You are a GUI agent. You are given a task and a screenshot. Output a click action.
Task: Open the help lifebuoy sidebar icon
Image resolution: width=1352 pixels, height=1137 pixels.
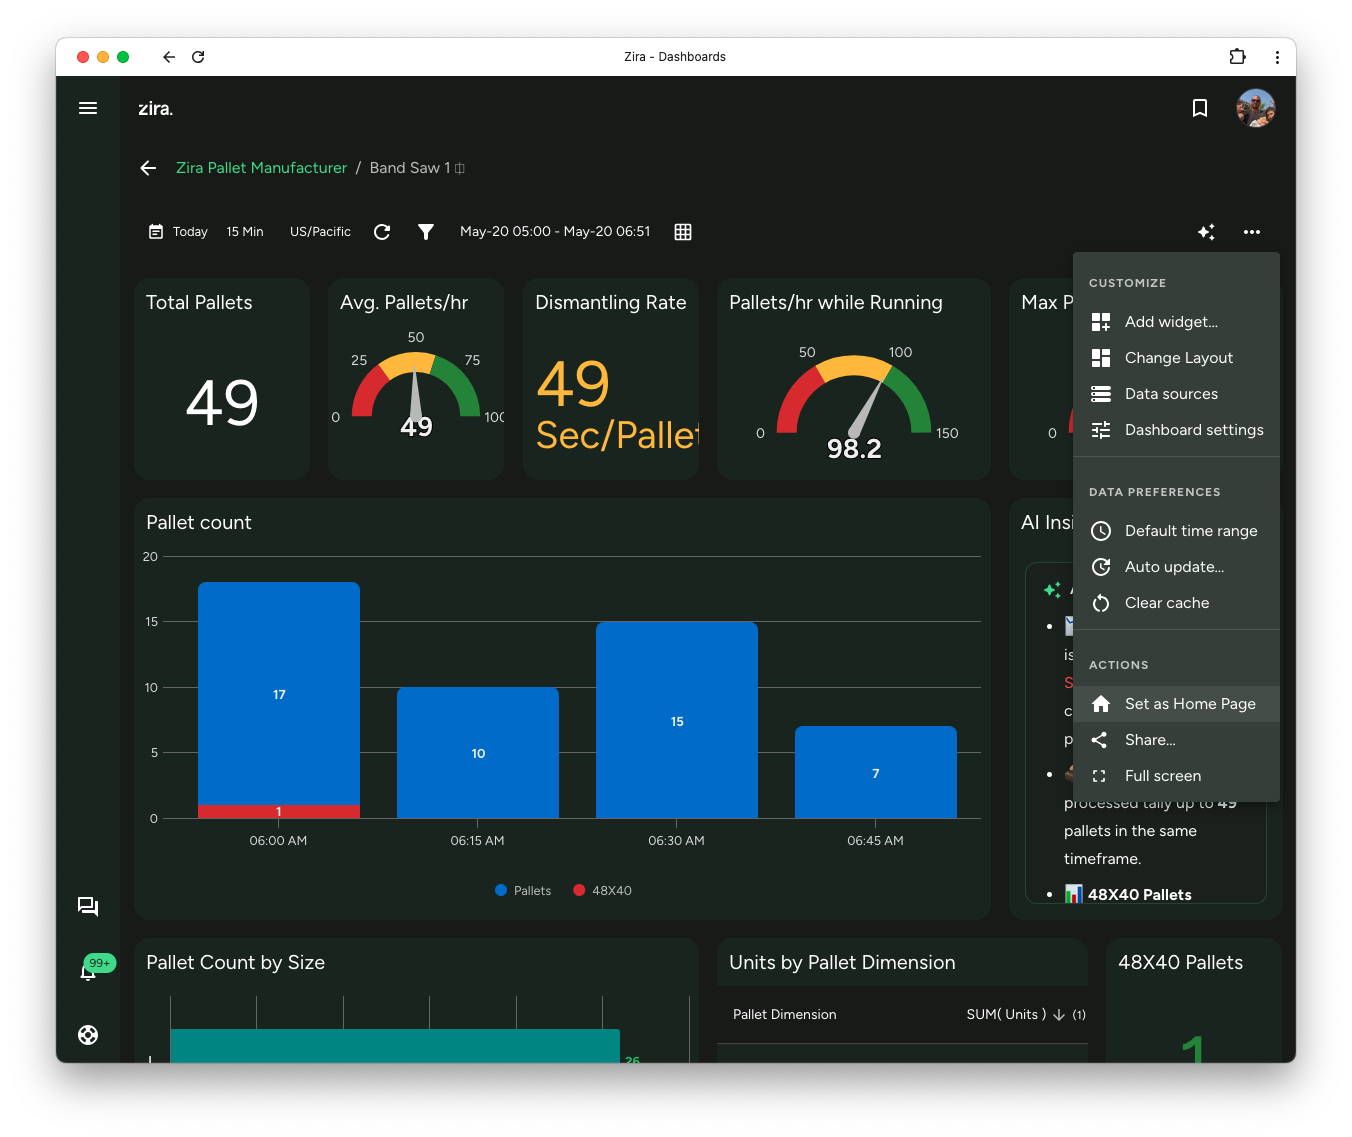[x=88, y=1035]
